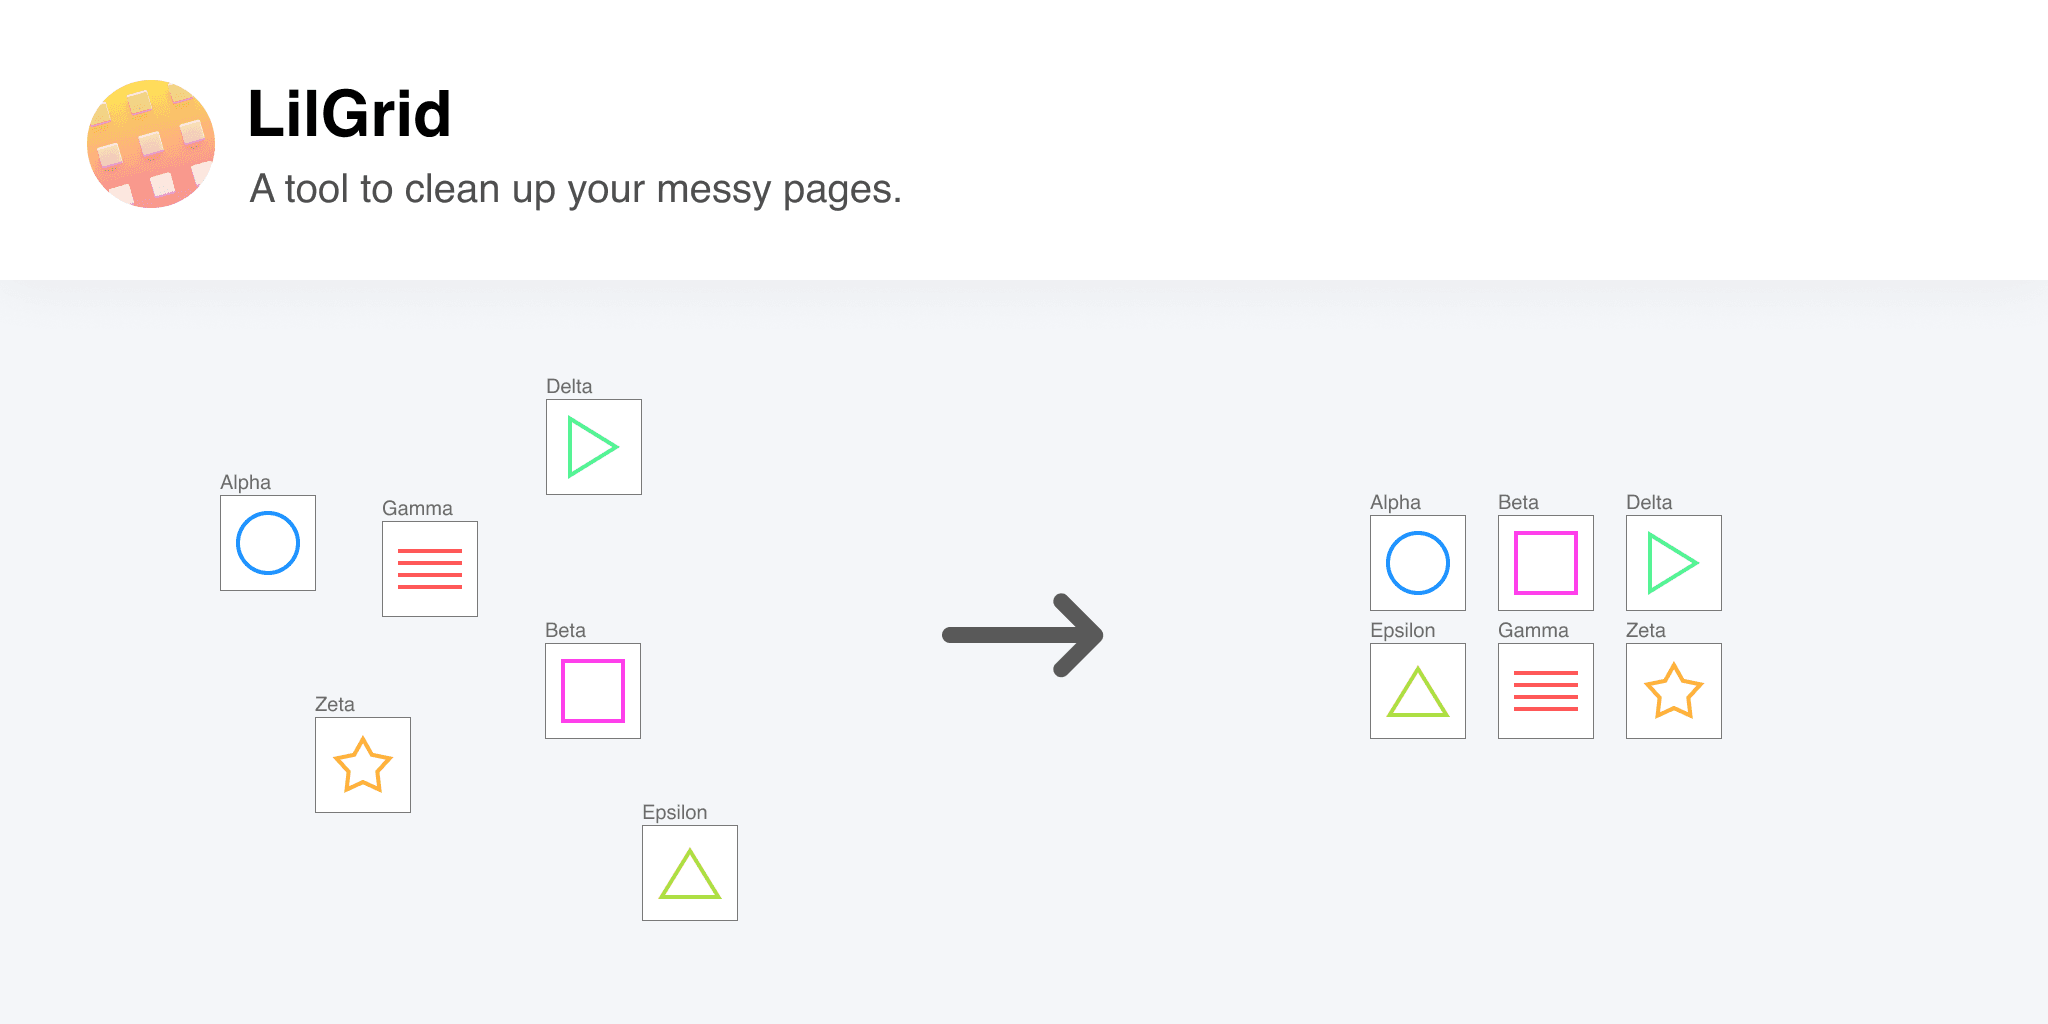The image size is (2048, 1024).
Task: Select the scattered Zeta orange star tile
Action: pos(363,765)
